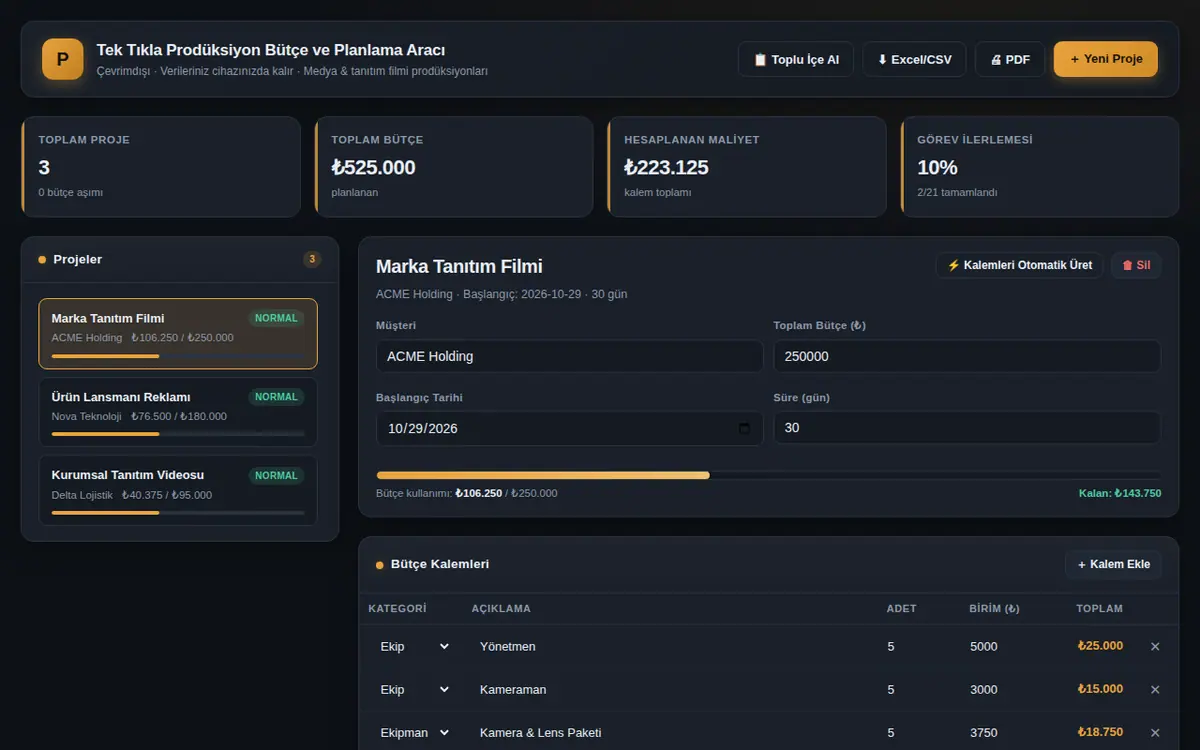
Task: Click the Adet field in Yönetmen row
Action: (x=915, y=647)
